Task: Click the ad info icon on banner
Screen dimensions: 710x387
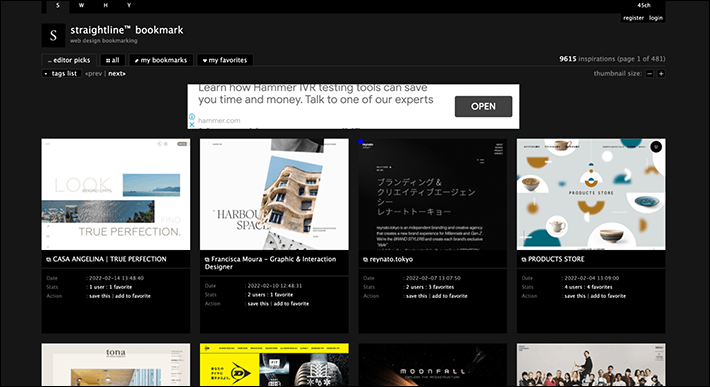Action: pos(192,117)
